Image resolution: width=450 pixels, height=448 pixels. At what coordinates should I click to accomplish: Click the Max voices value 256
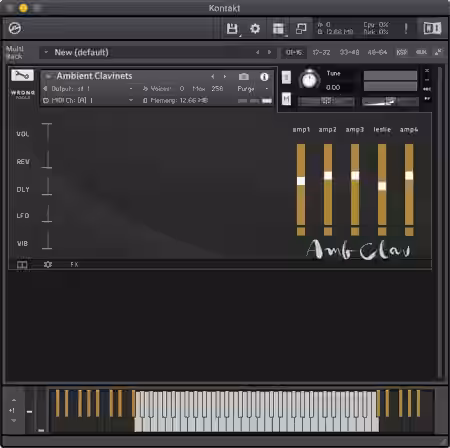point(217,89)
